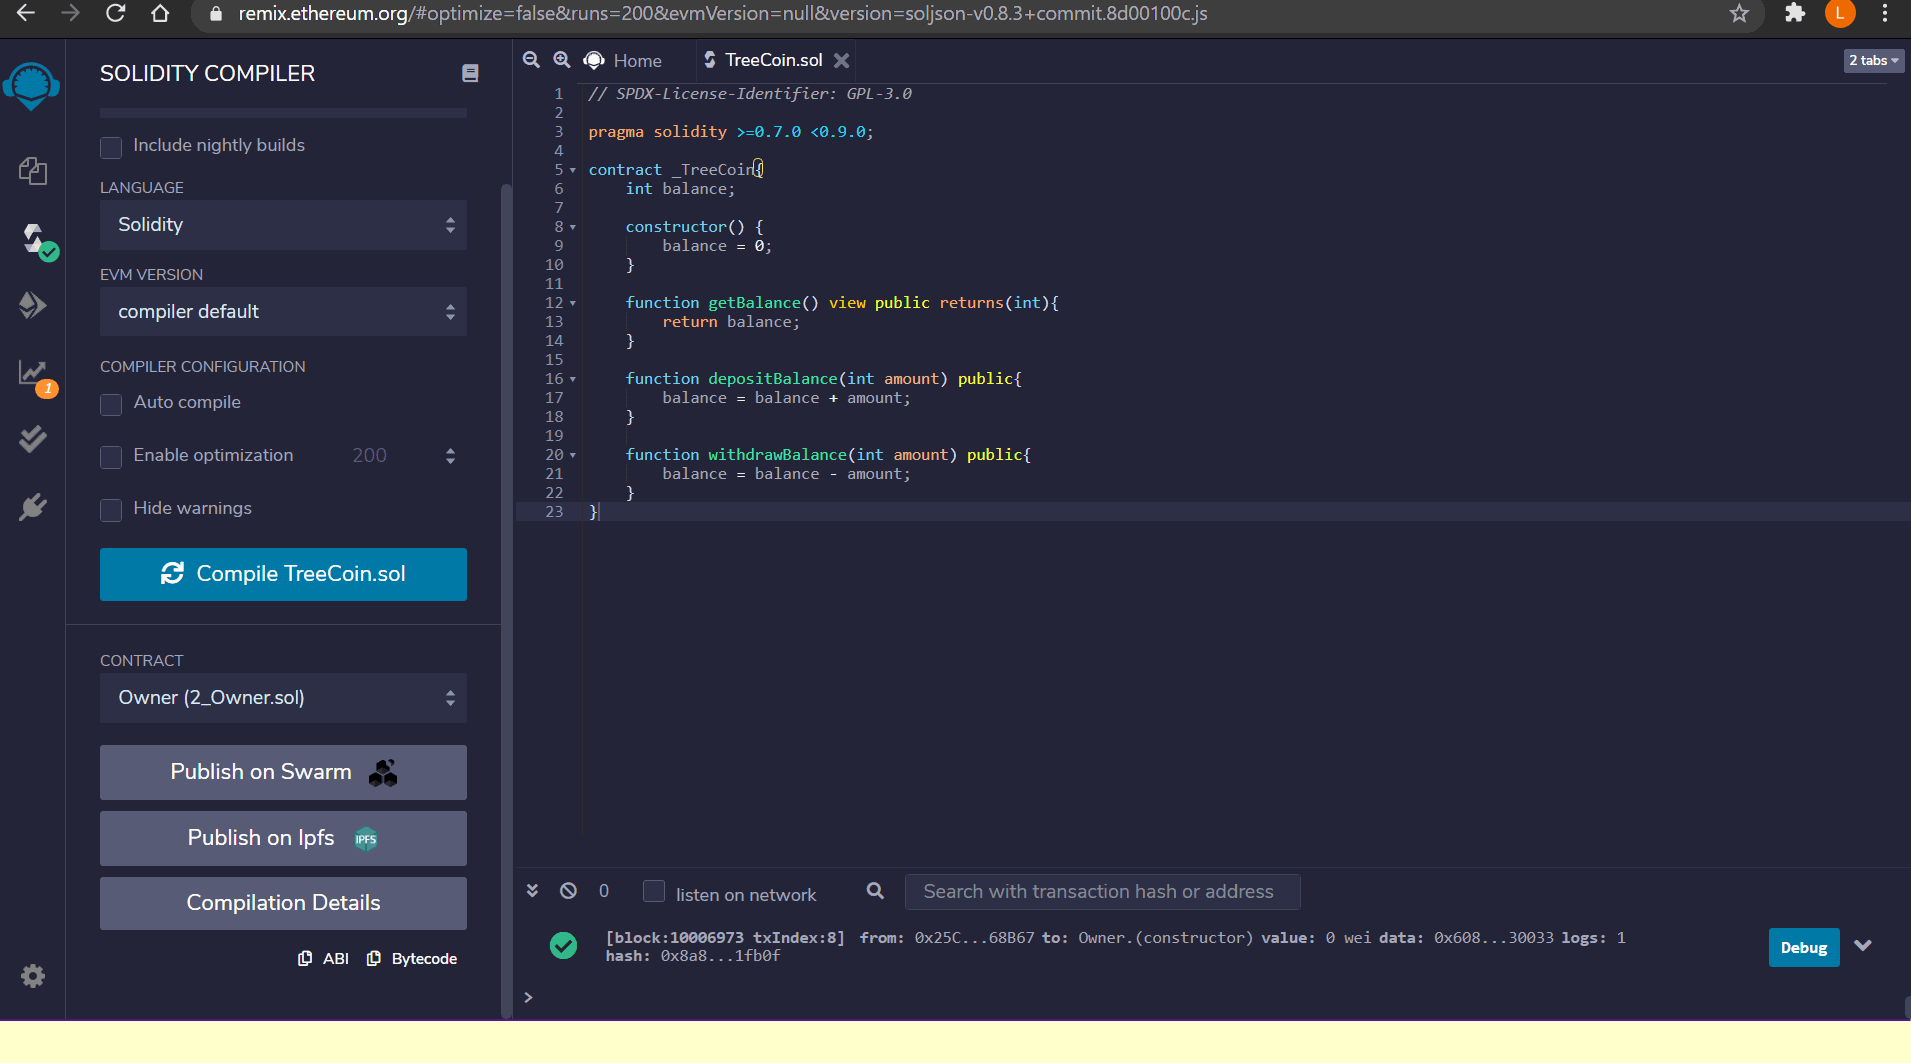Viewport: 1911px width, 1063px height.
Task: Open browser extensions puzzle icon
Action: pyautogui.click(x=1795, y=13)
